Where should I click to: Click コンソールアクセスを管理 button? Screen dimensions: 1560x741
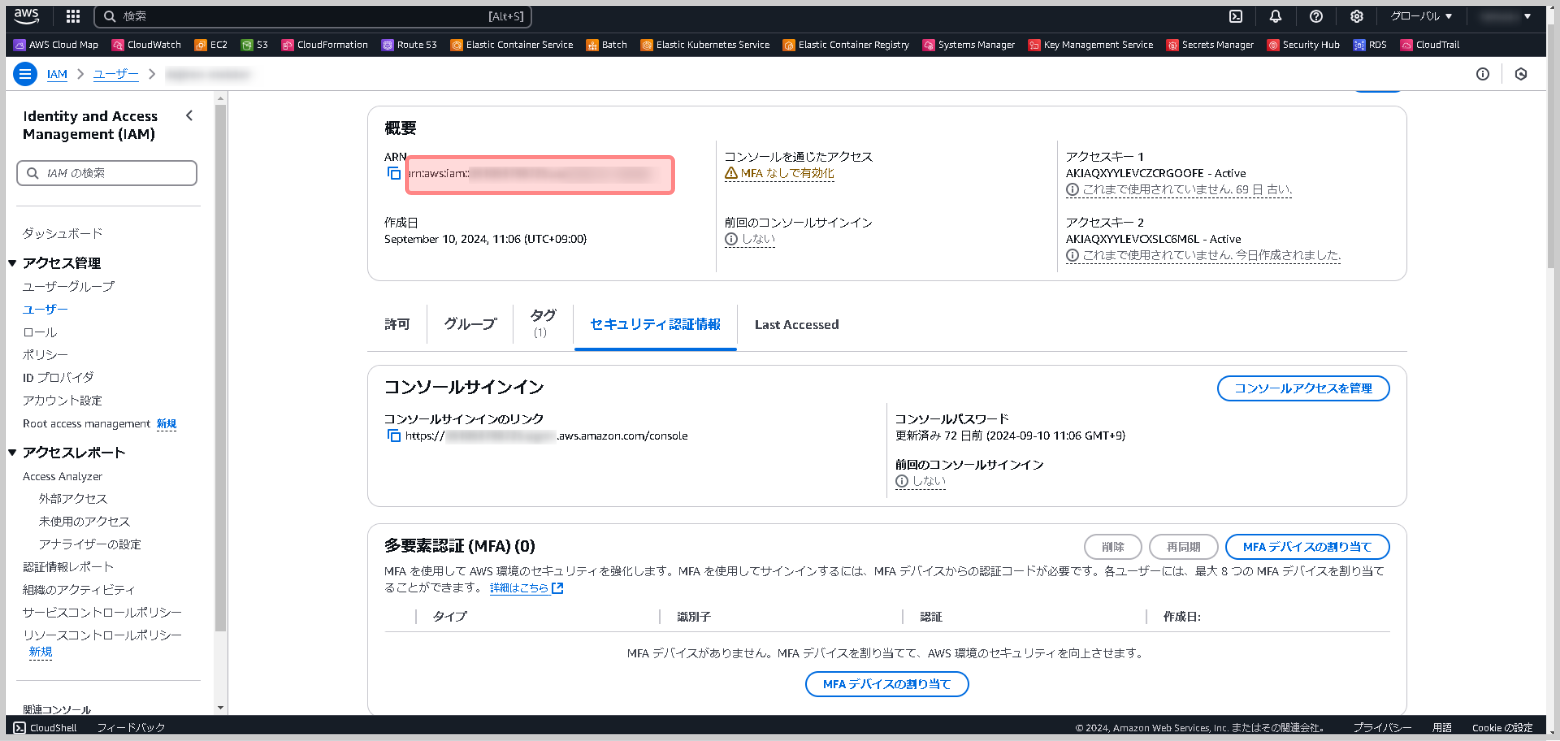point(1303,388)
